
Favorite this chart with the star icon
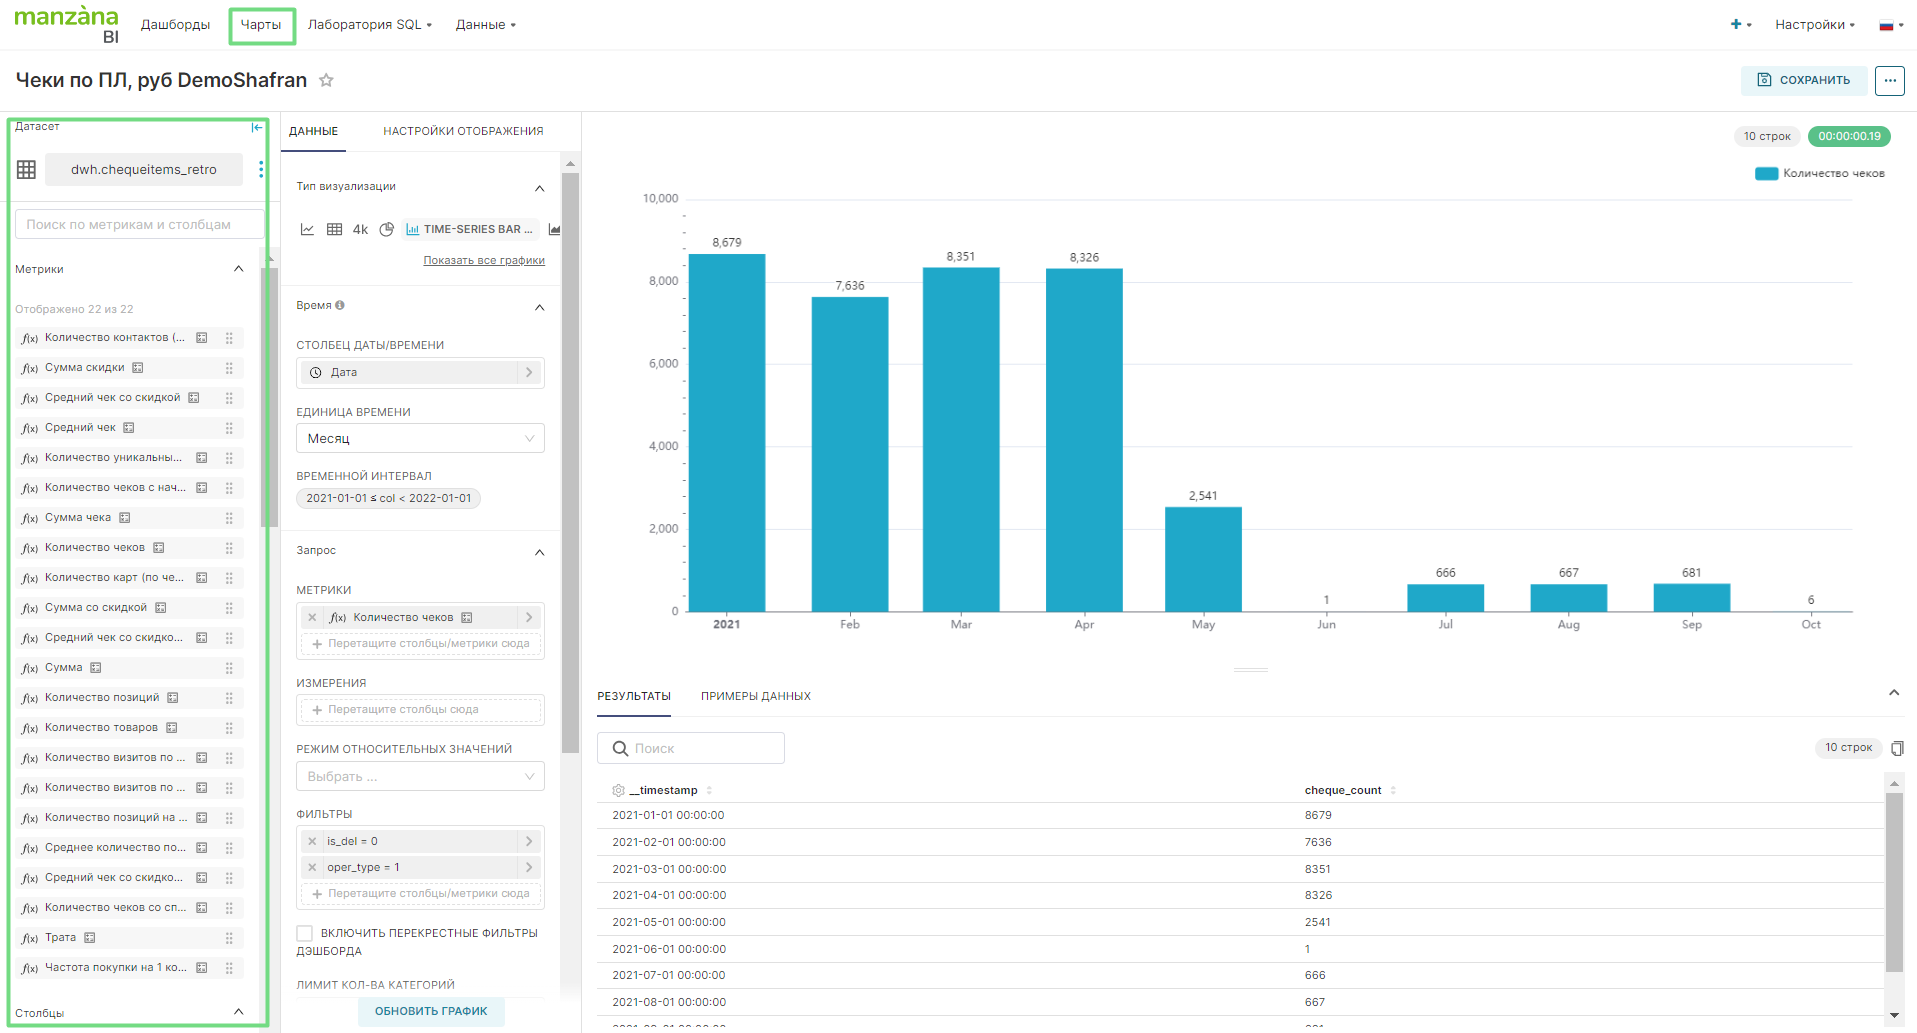point(326,81)
